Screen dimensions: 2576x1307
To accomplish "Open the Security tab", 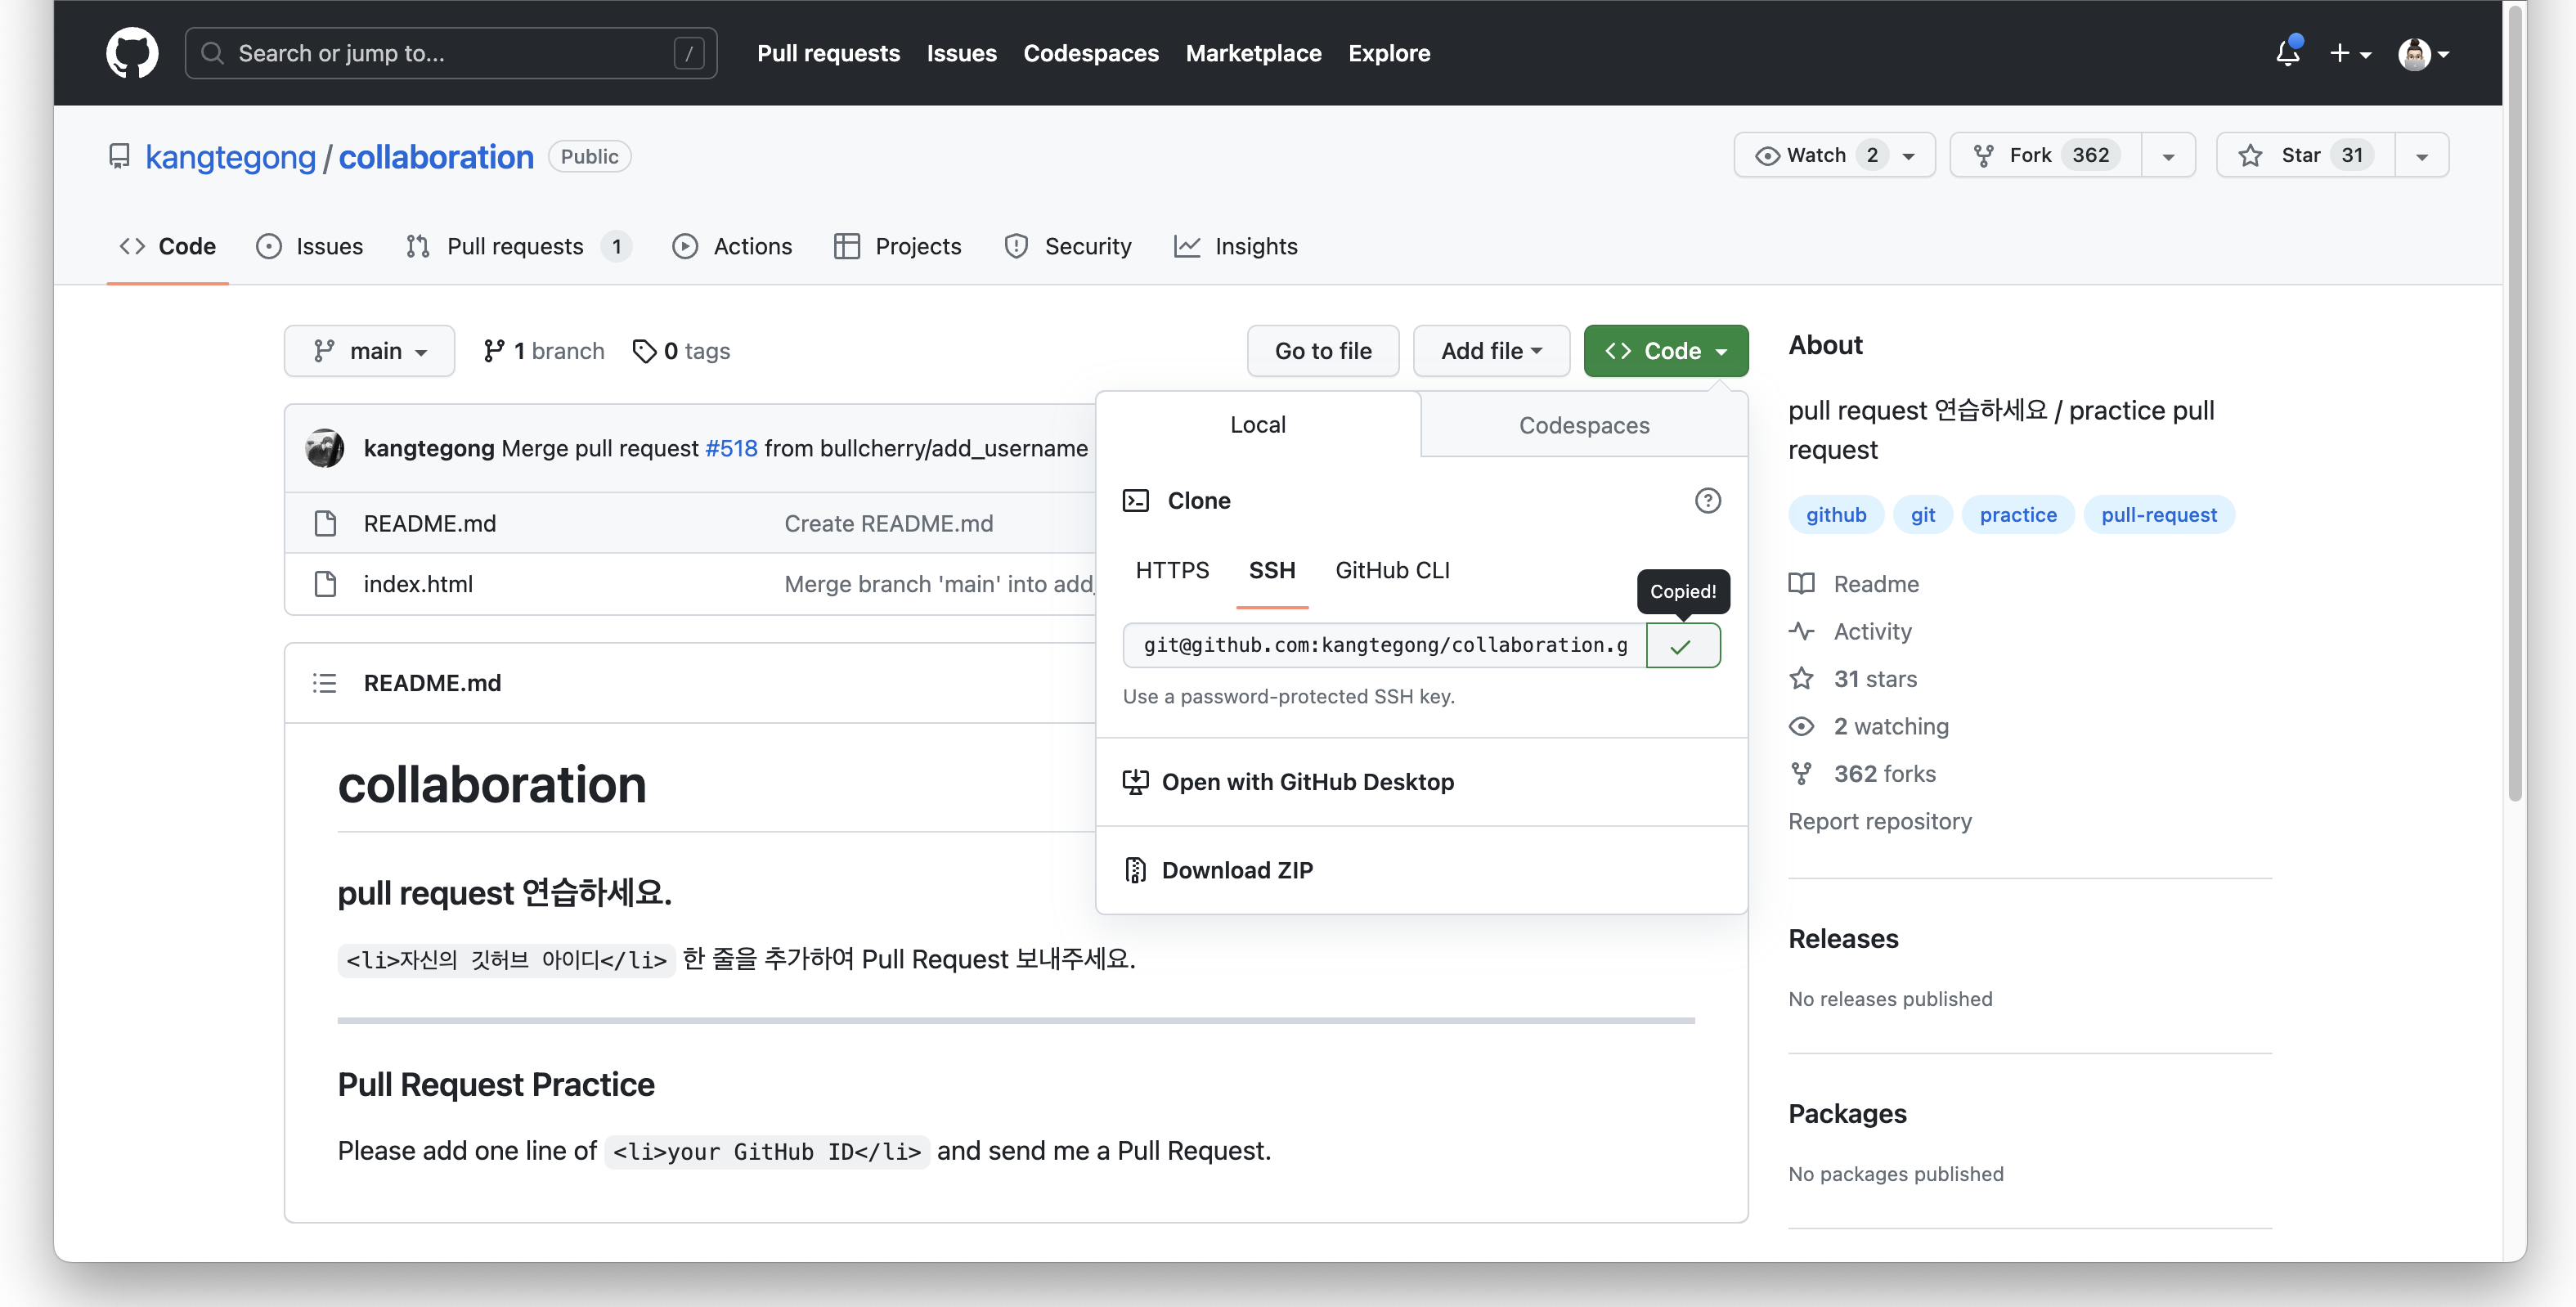I will point(1068,246).
